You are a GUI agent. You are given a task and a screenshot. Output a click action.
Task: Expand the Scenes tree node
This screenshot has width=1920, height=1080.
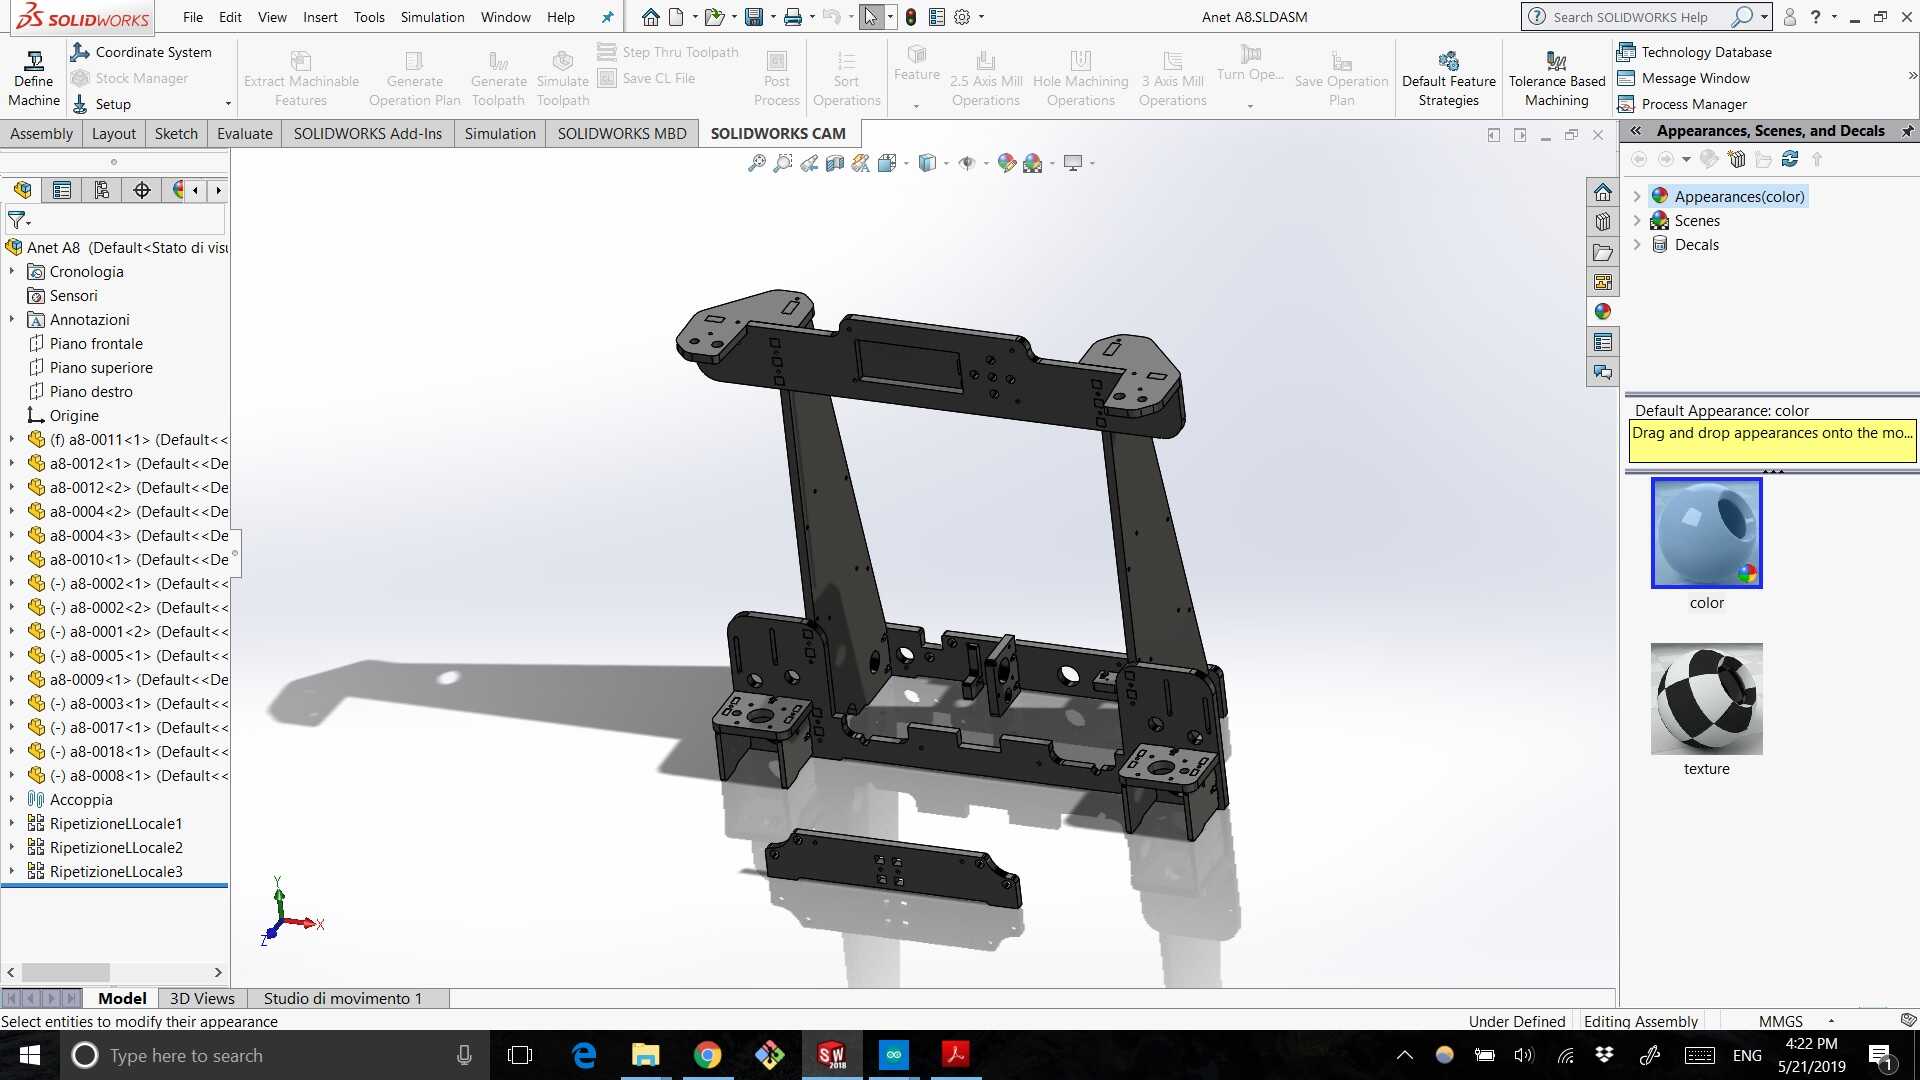pyautogui.click(x=1637, y=220)
